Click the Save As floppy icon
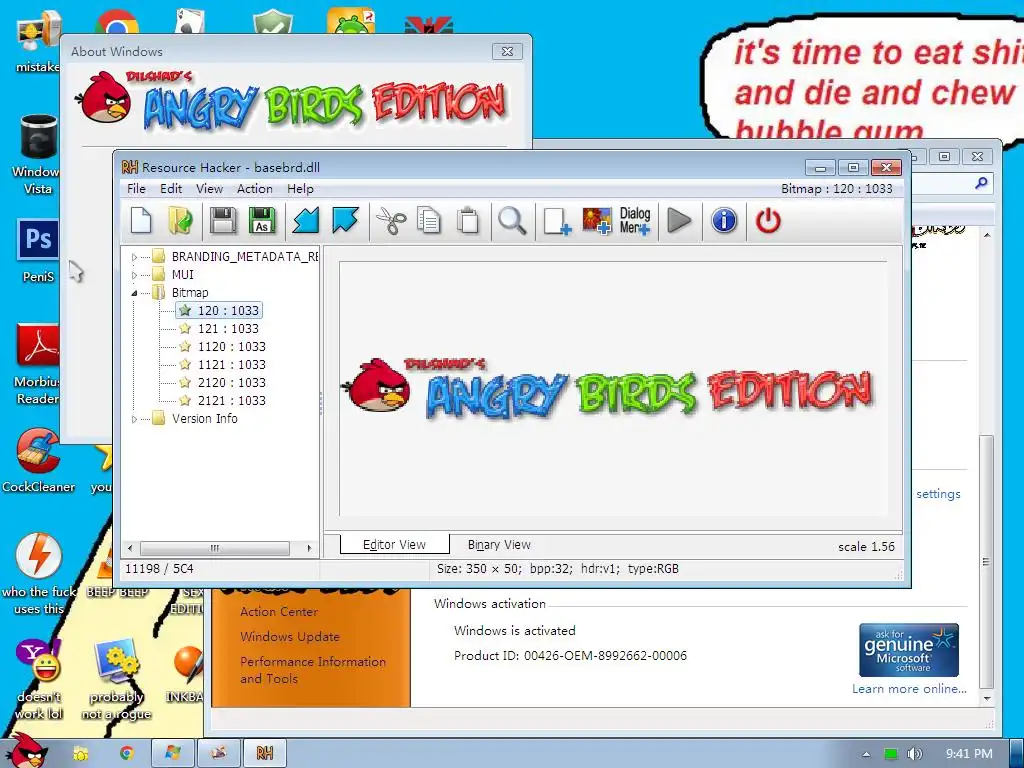 click(x=262, y=221)
